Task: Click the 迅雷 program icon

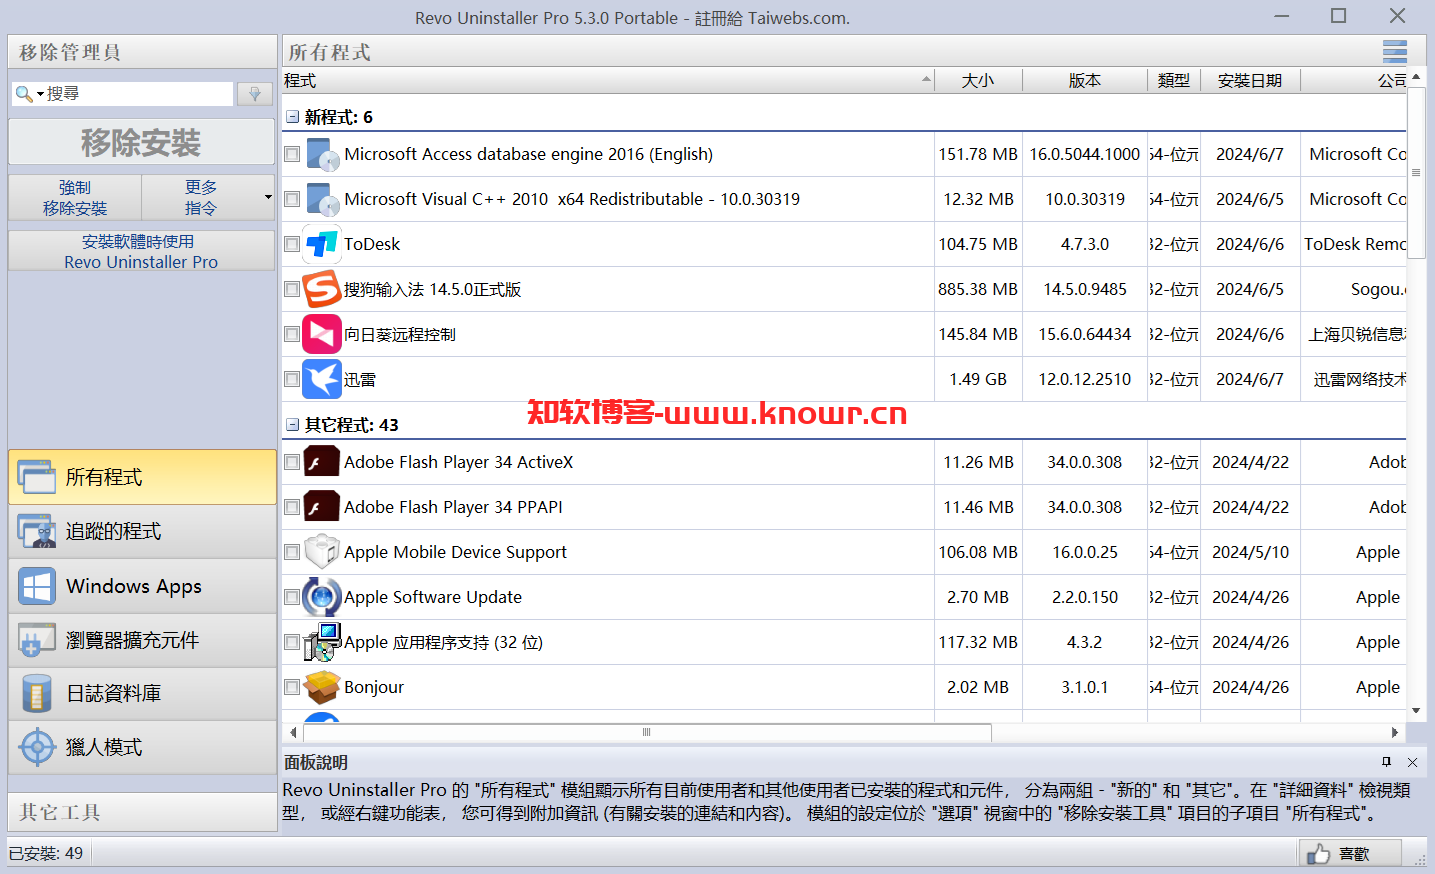Action: (322, 379)
